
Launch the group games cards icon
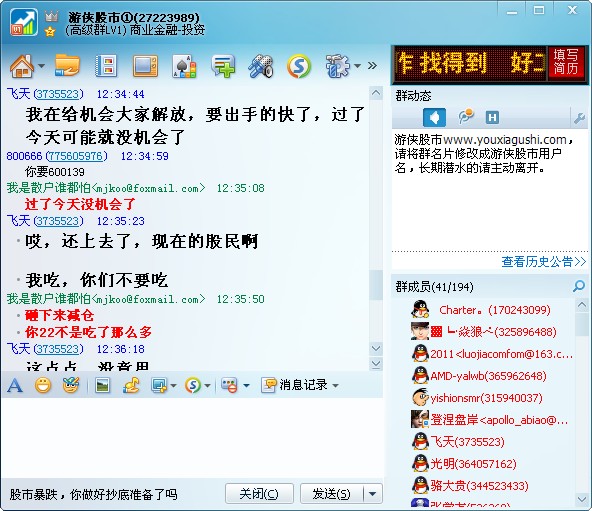(x=184, y=66)
